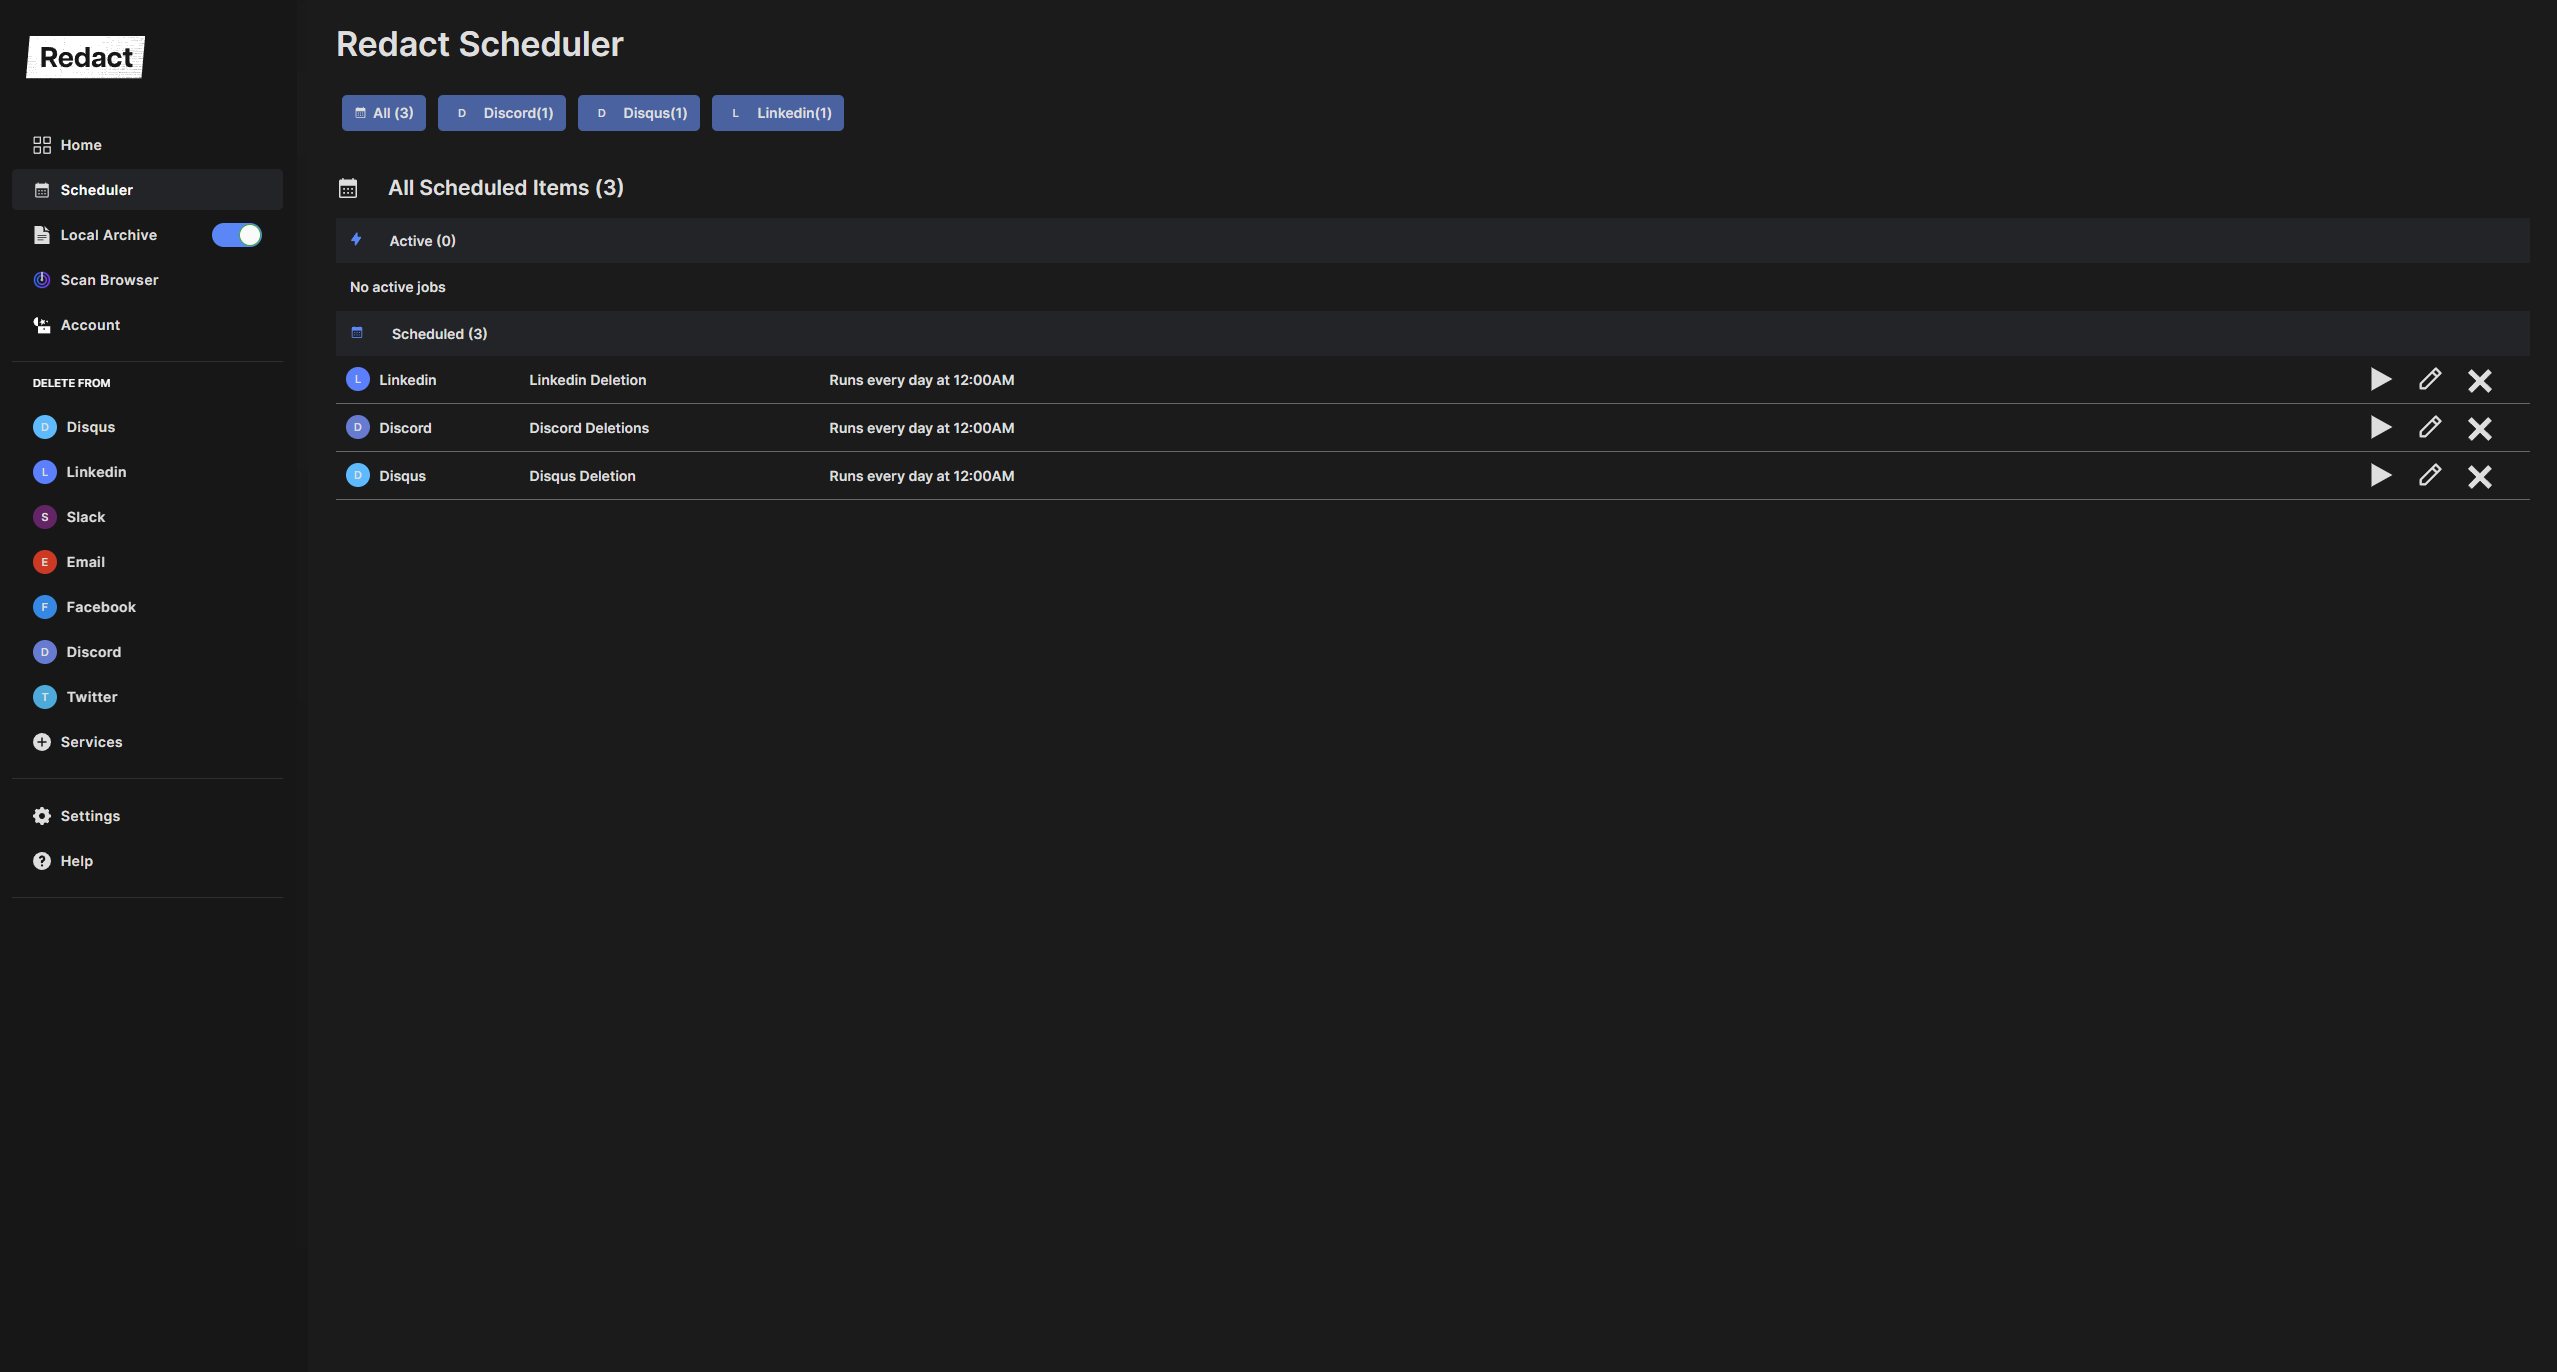Click the Redact logo
Viewport: 2557px width, 1372px height.
86,57
